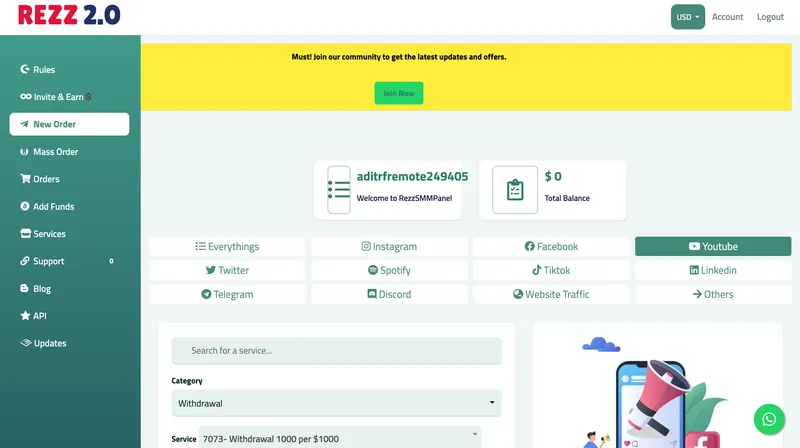Open the Account link in header
Screen dimensions: 800x448
727,17
